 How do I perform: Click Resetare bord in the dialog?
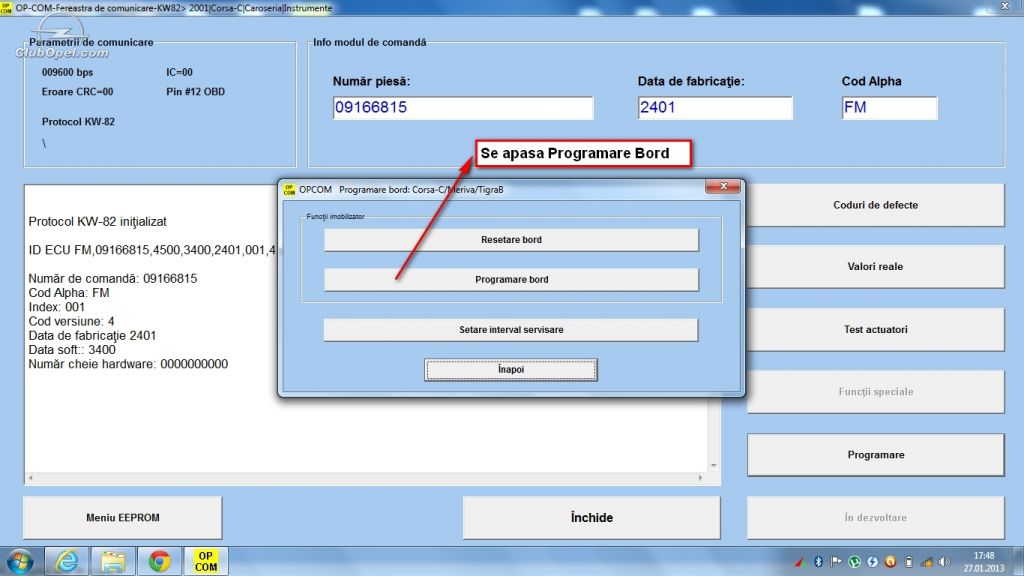(511, 240)
